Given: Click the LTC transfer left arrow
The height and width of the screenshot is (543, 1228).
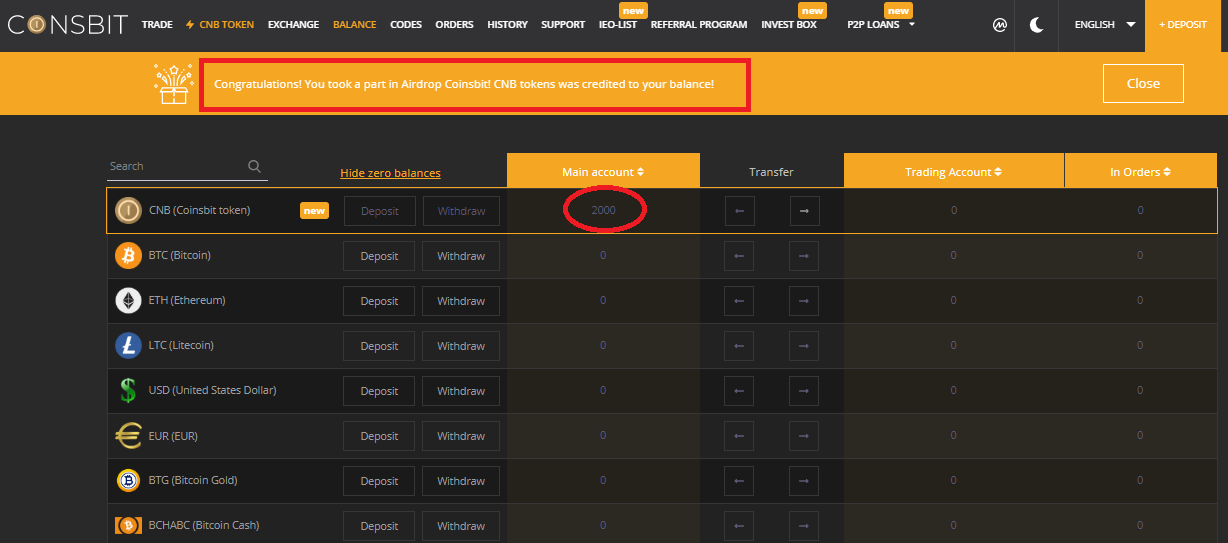Looking at the screenshot, I should pyautogui.click(x=739, y=346).
